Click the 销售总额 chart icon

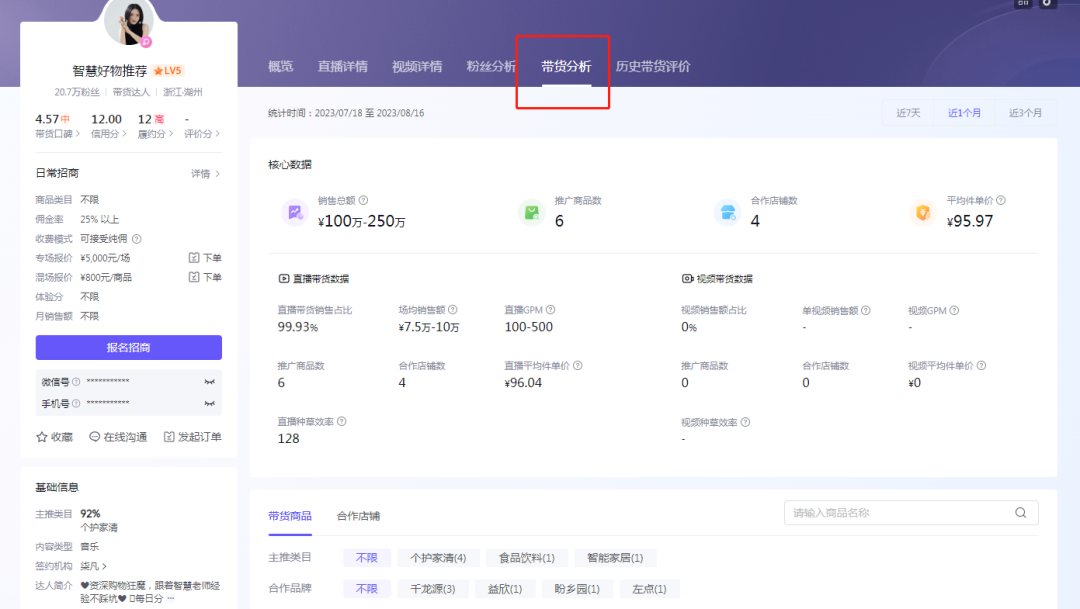(x=294, y=212)
